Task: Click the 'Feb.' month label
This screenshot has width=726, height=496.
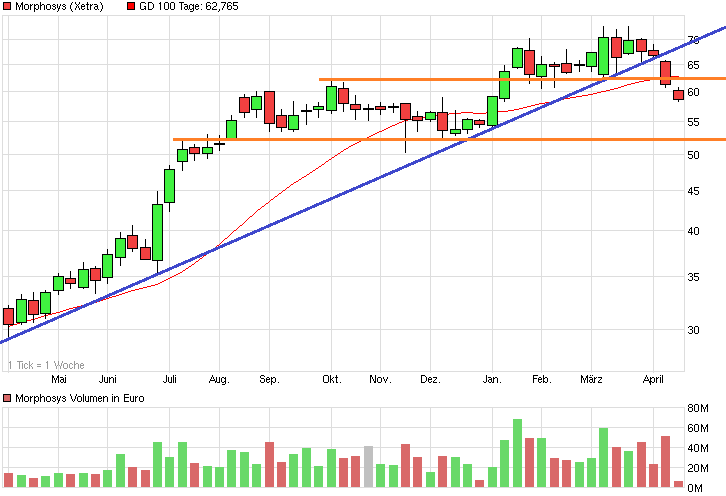Action: coord(542,379)
